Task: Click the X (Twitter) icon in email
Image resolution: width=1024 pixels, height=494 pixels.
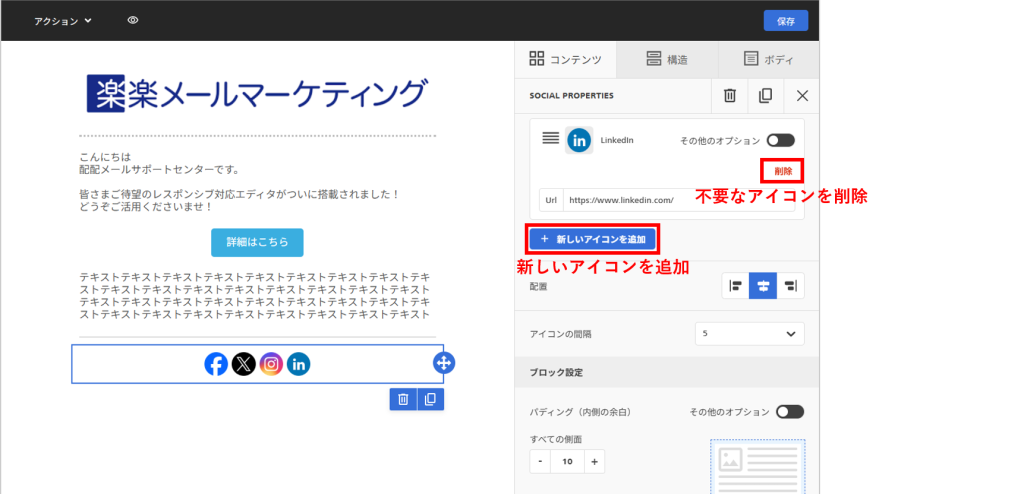Action: click(x=244, y=364)
